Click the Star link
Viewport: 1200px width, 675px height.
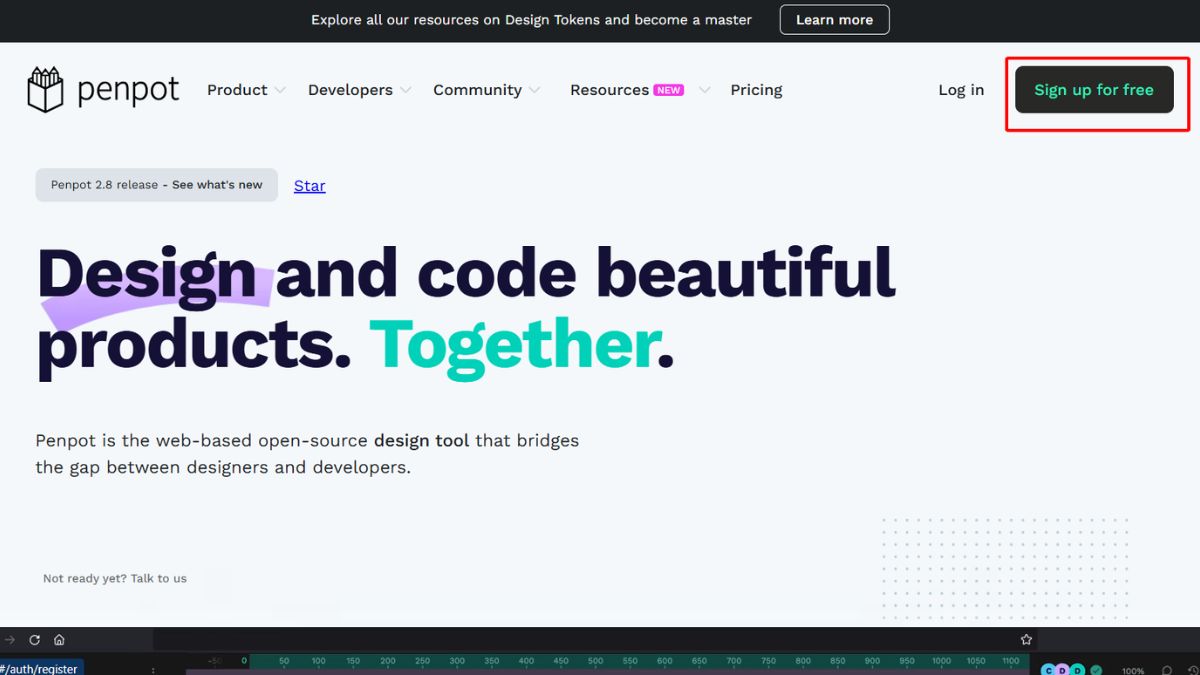point(309,186)
